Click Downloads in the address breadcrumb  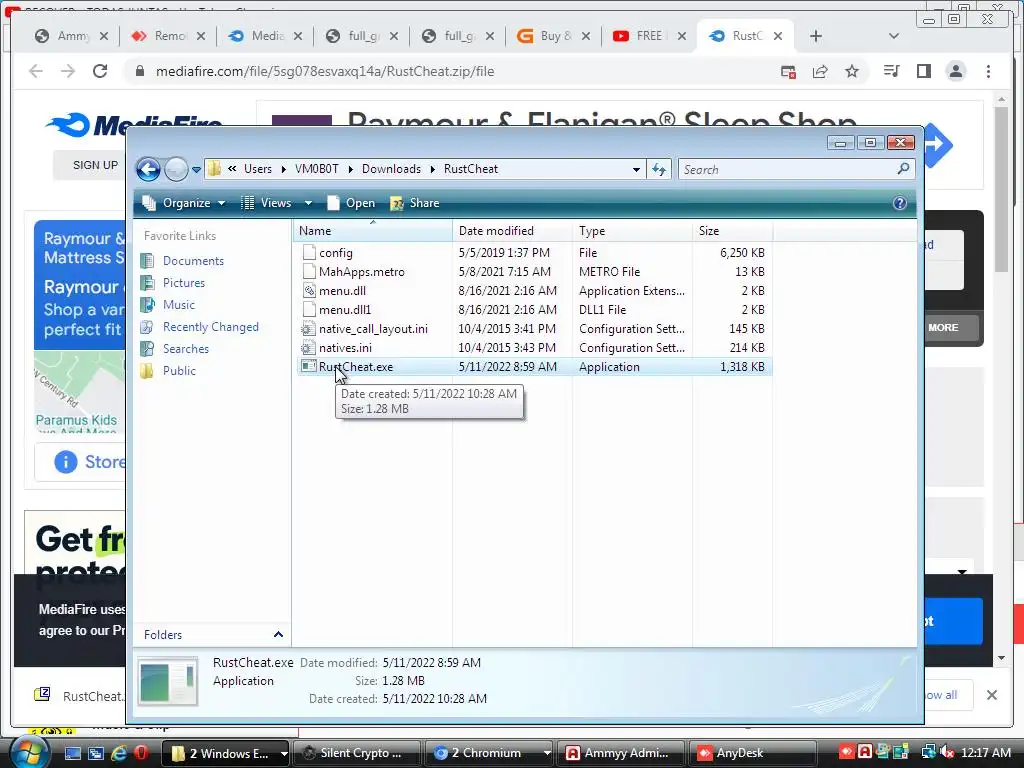coord(391,169)
